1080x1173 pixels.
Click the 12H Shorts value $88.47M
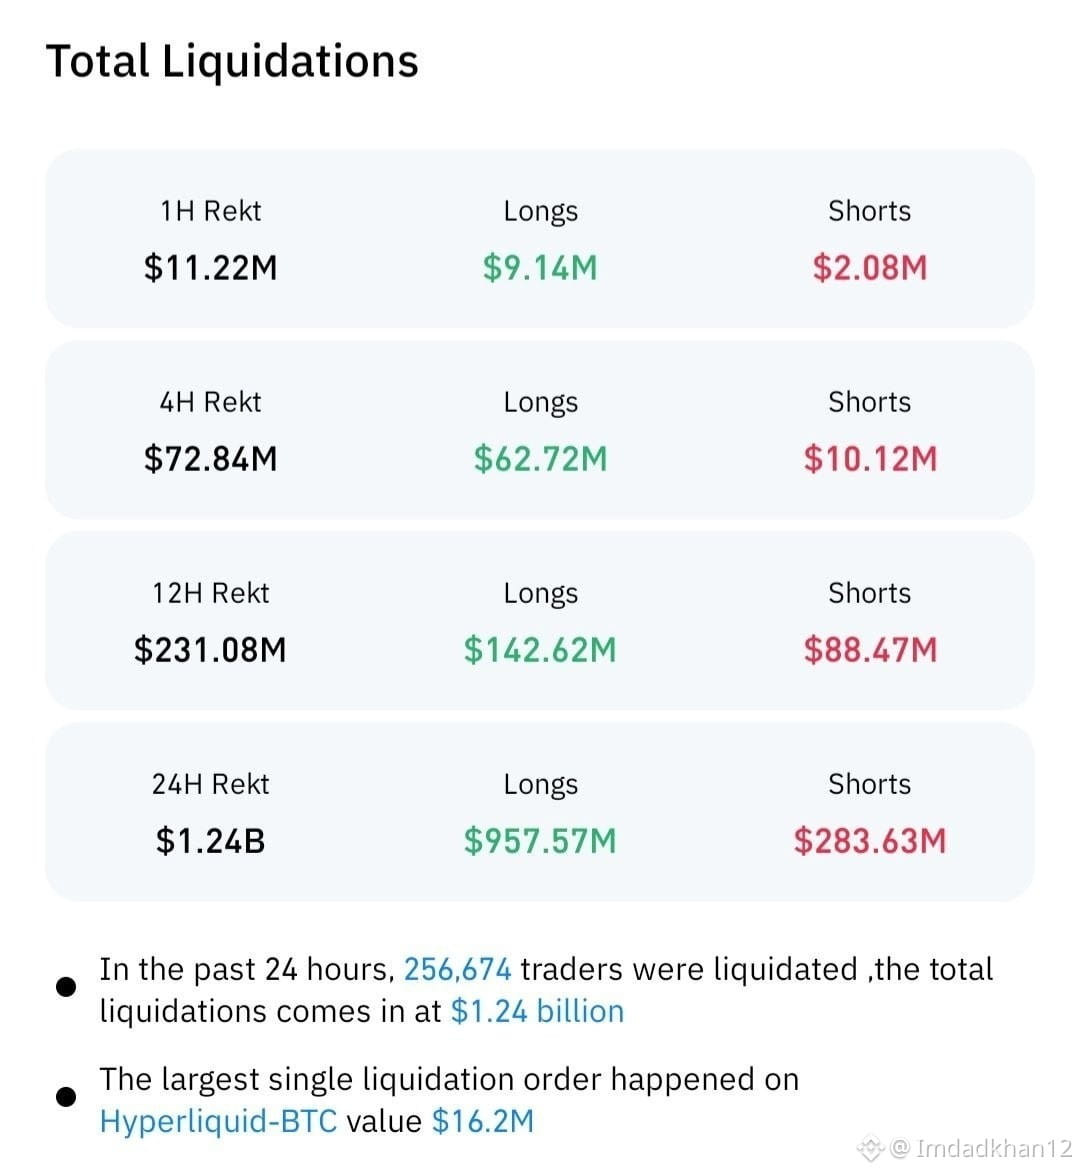pos(870,649)
